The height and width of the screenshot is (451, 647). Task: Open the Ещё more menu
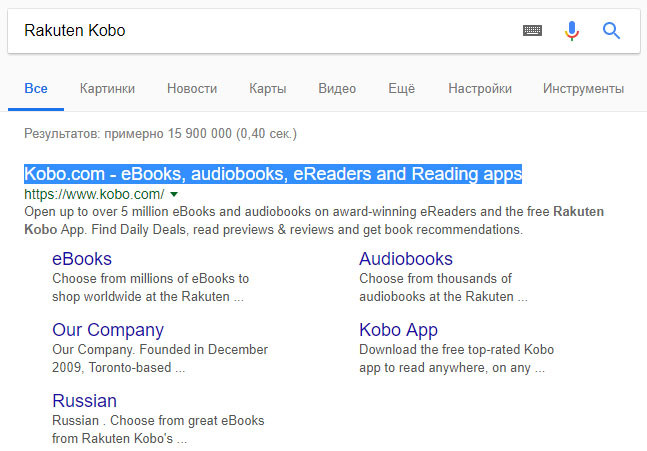[401, 88]
